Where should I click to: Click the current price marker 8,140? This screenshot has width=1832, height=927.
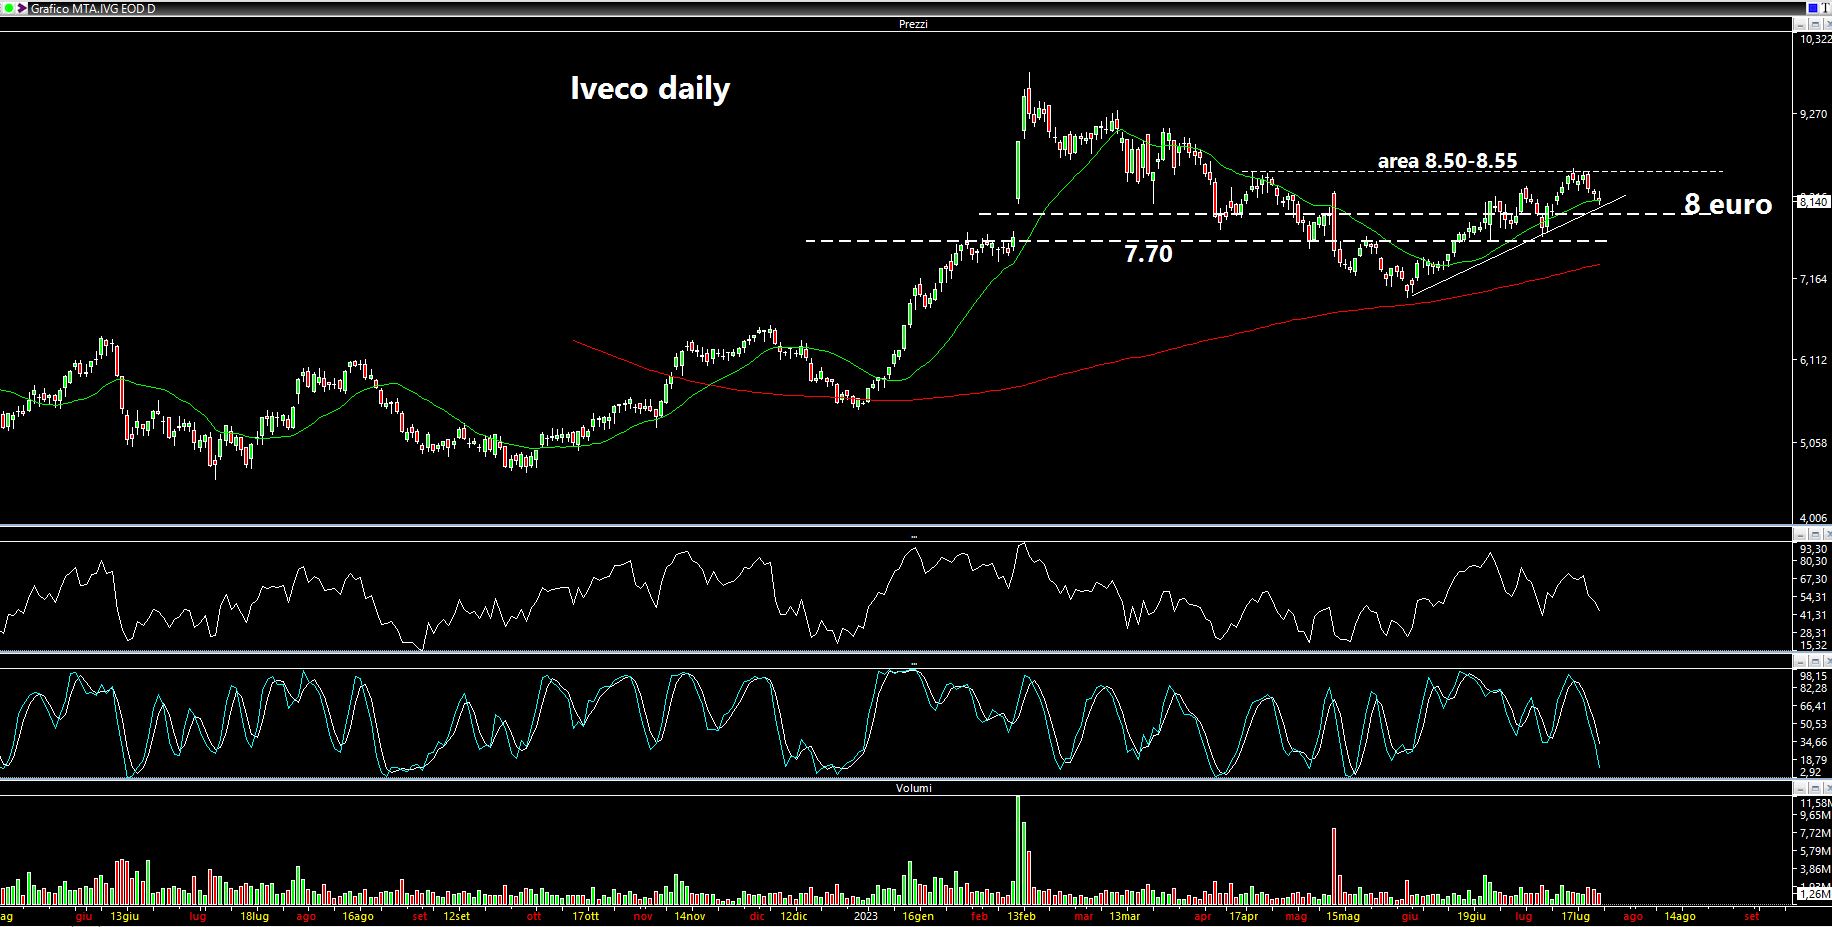pyautogui.click(x=1814, y=202)
